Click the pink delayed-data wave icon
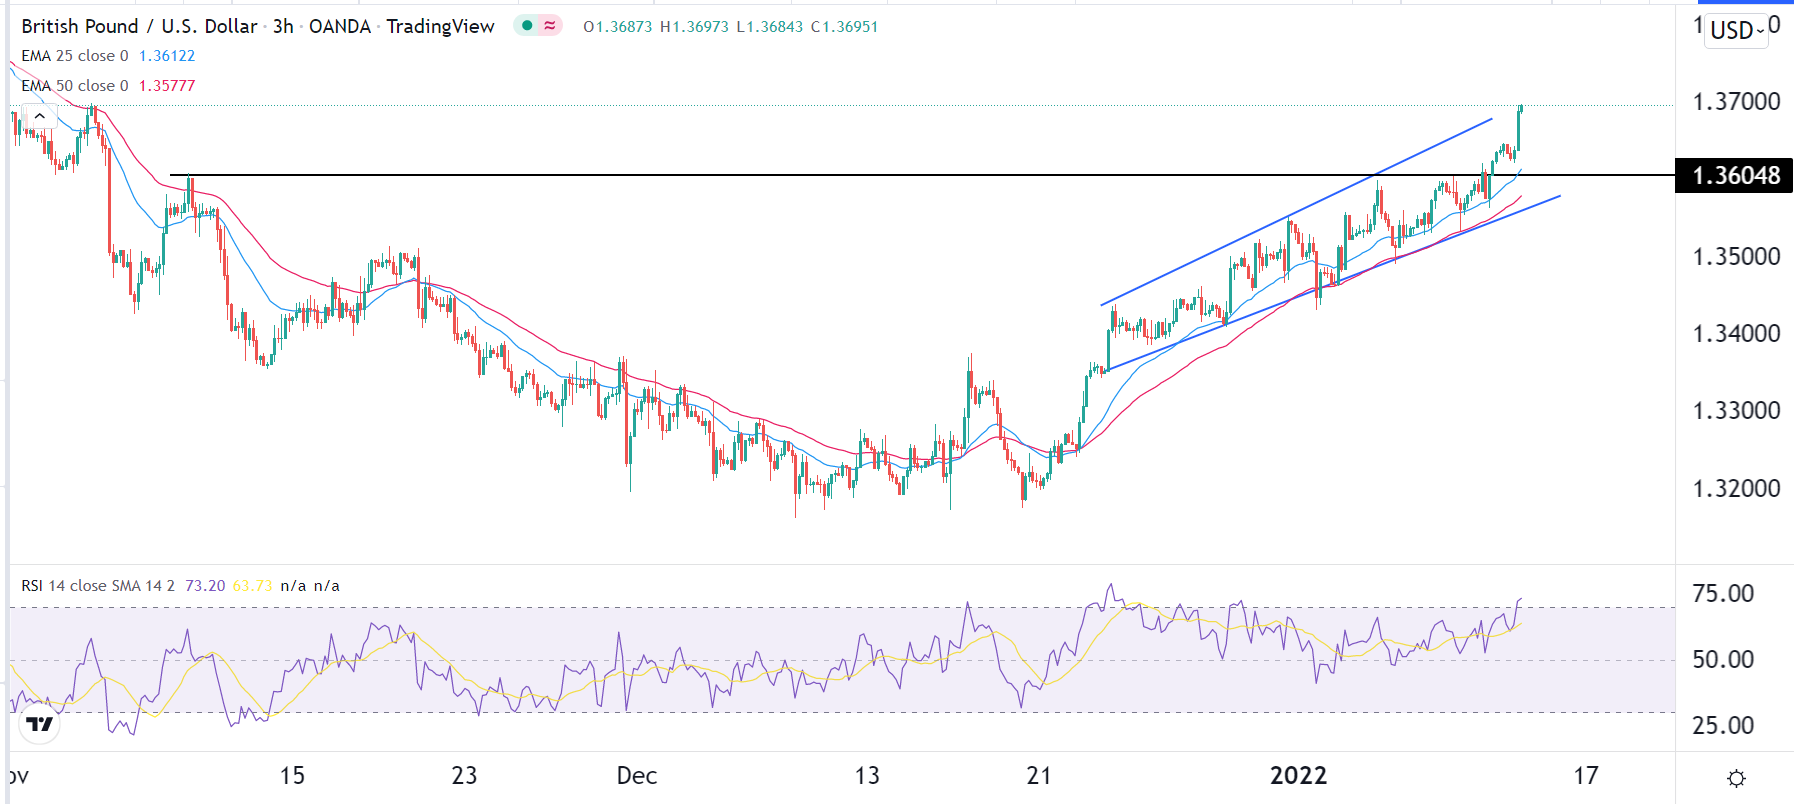Viewport: 1794px width, 804px height. [x=550, y=26]
